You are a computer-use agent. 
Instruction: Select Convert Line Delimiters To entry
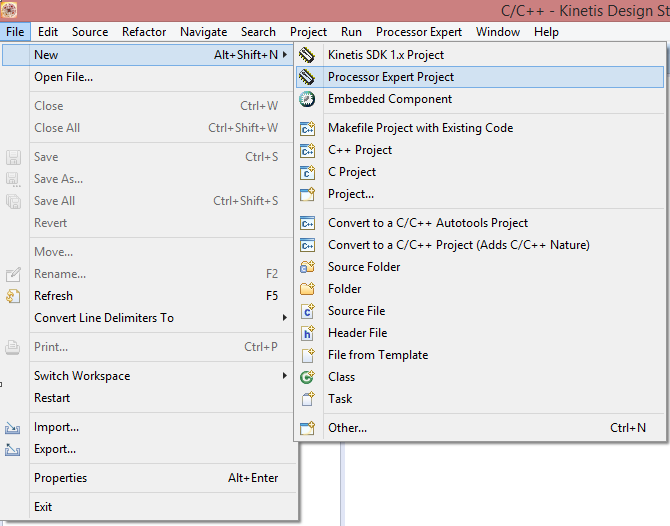point(148,318)
